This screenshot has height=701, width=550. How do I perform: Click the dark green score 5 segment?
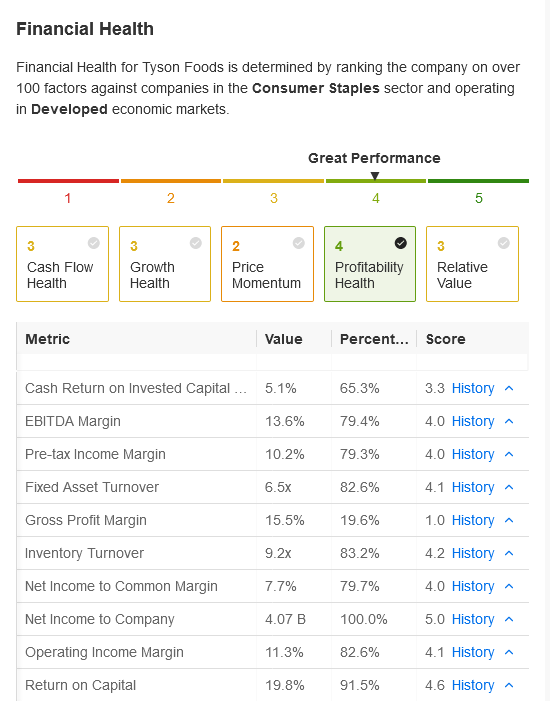pos(478,181)
